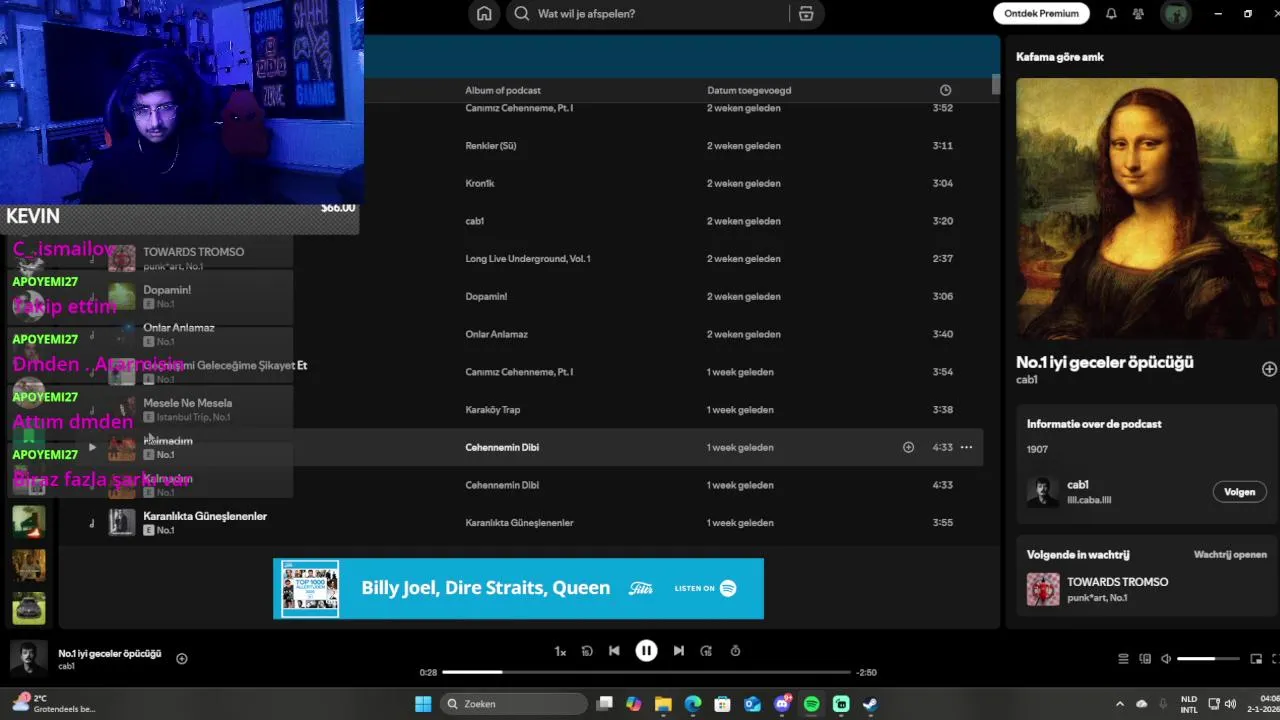Open the cab1 creator link in the info card
1280x720 pixels.
coord(1077,485)
